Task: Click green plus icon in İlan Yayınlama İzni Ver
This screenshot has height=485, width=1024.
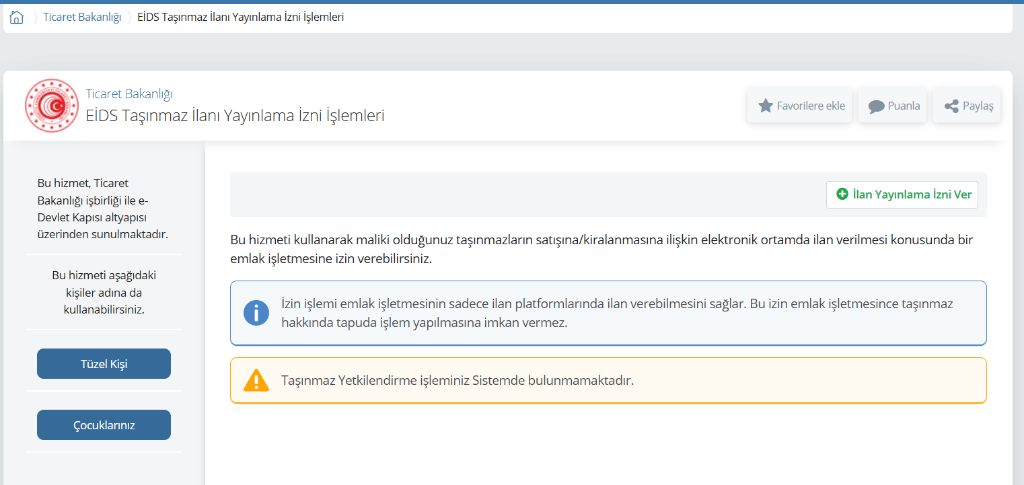Action: tap(842, 195)
